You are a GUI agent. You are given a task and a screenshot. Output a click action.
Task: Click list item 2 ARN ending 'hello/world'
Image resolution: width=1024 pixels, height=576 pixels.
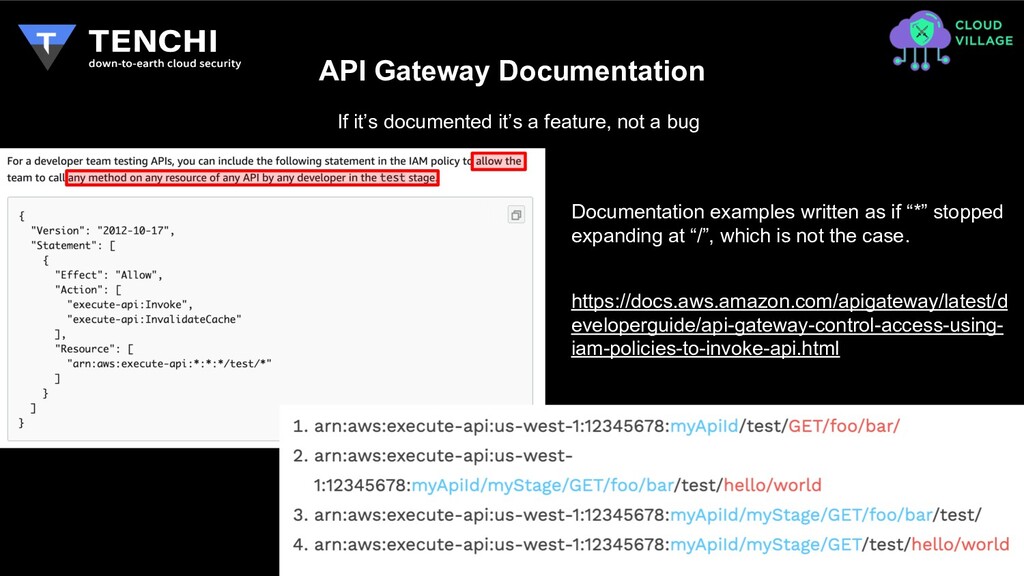click(557, 470)
